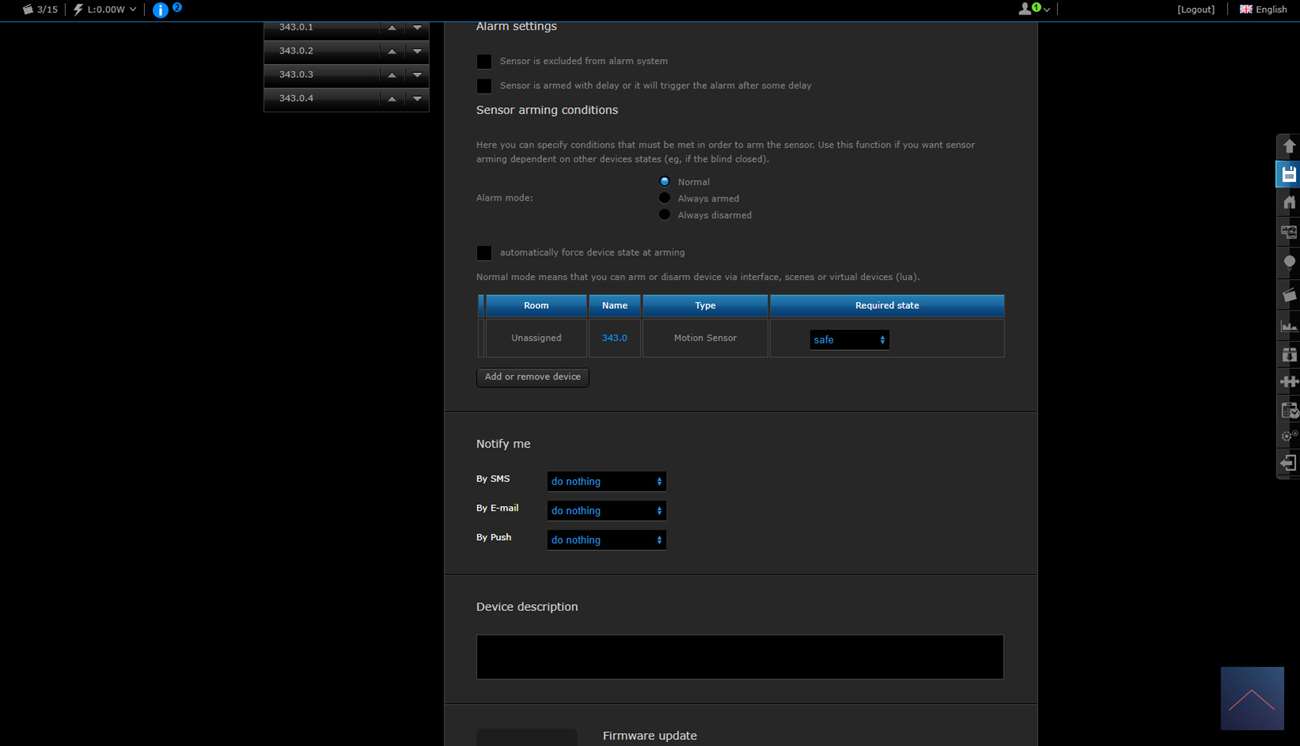Screen dimensions: 1300x746
Task: Click the bar chart sidebar icon
Action: 1288,325
